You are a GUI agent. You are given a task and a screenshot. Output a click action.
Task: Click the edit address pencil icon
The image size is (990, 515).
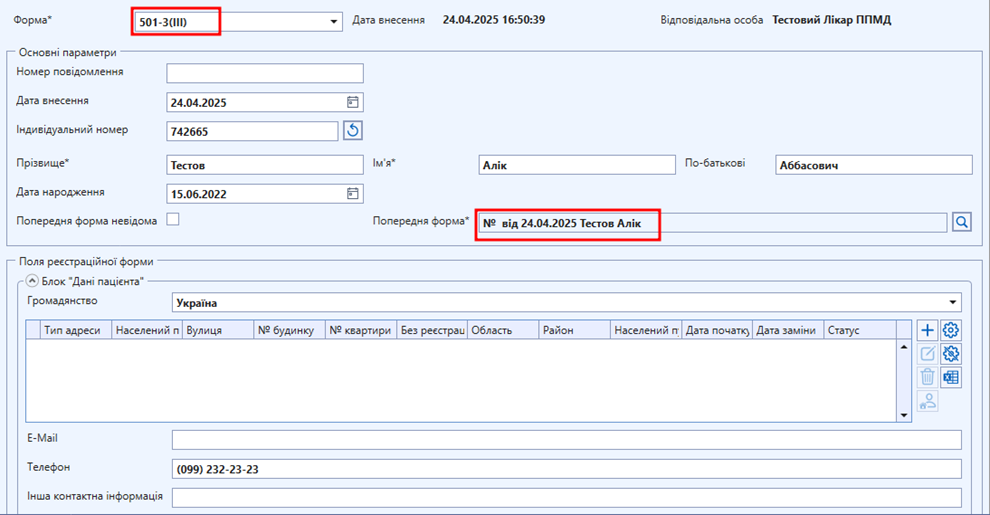(x=927, y=353)
